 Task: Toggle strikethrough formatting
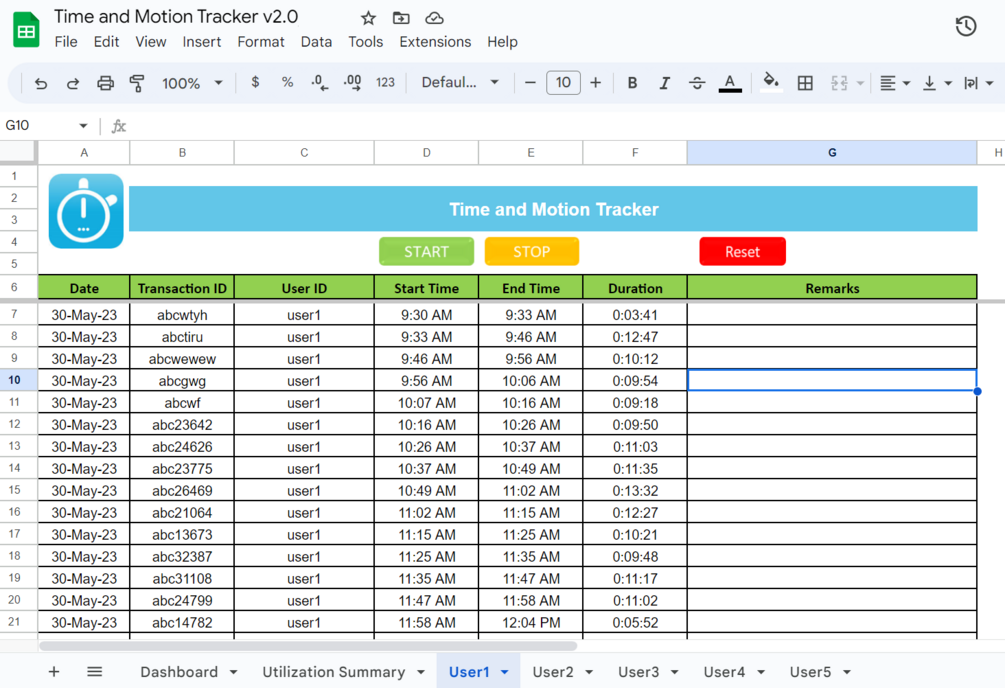697,83
